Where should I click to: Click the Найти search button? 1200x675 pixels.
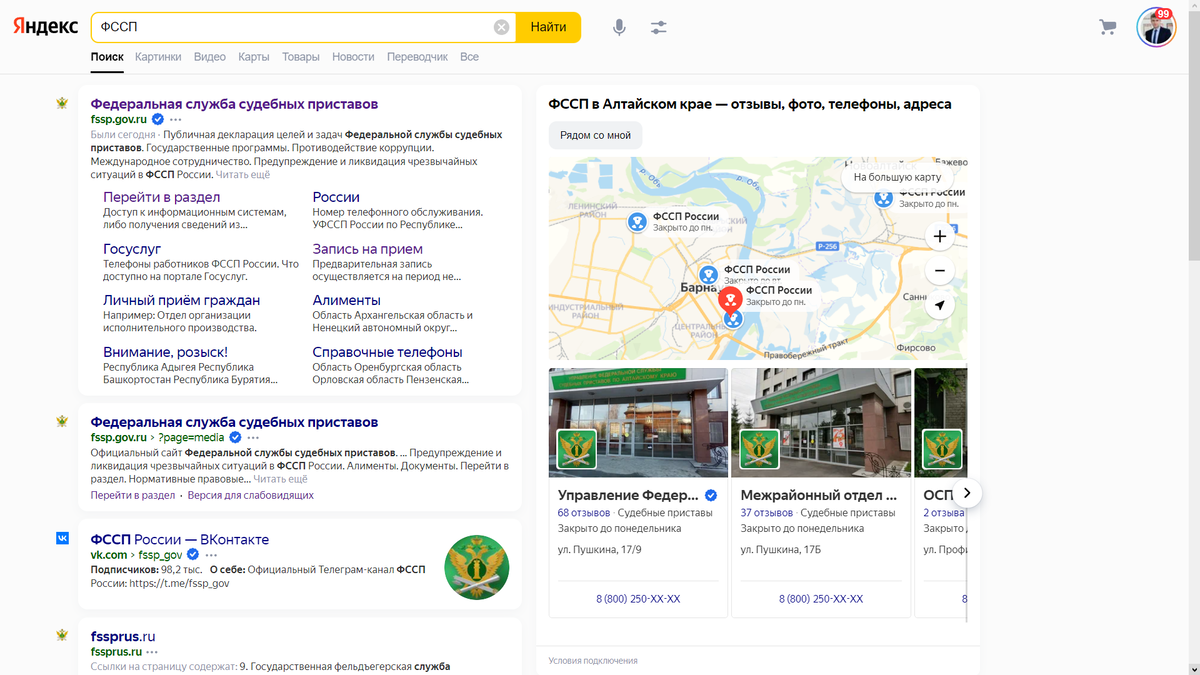point(548,27)
